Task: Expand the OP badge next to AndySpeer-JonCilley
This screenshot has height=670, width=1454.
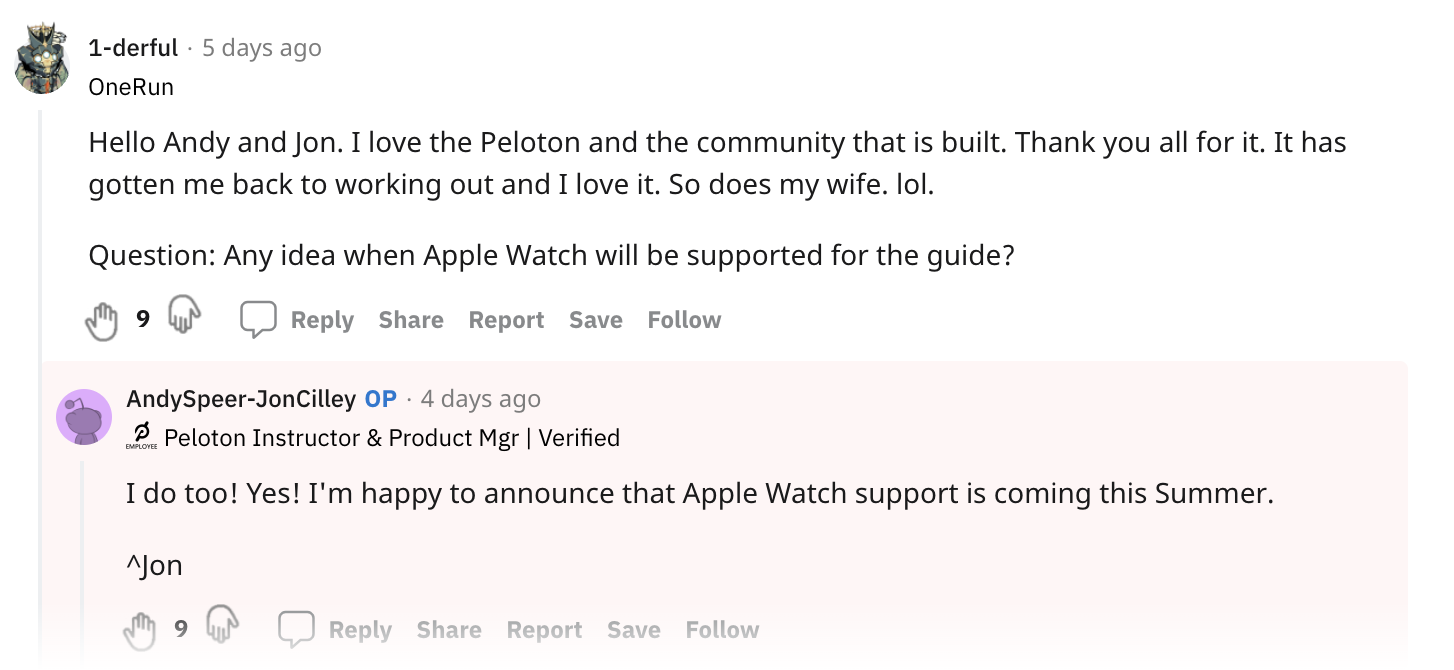Action: tap(379, 398)
